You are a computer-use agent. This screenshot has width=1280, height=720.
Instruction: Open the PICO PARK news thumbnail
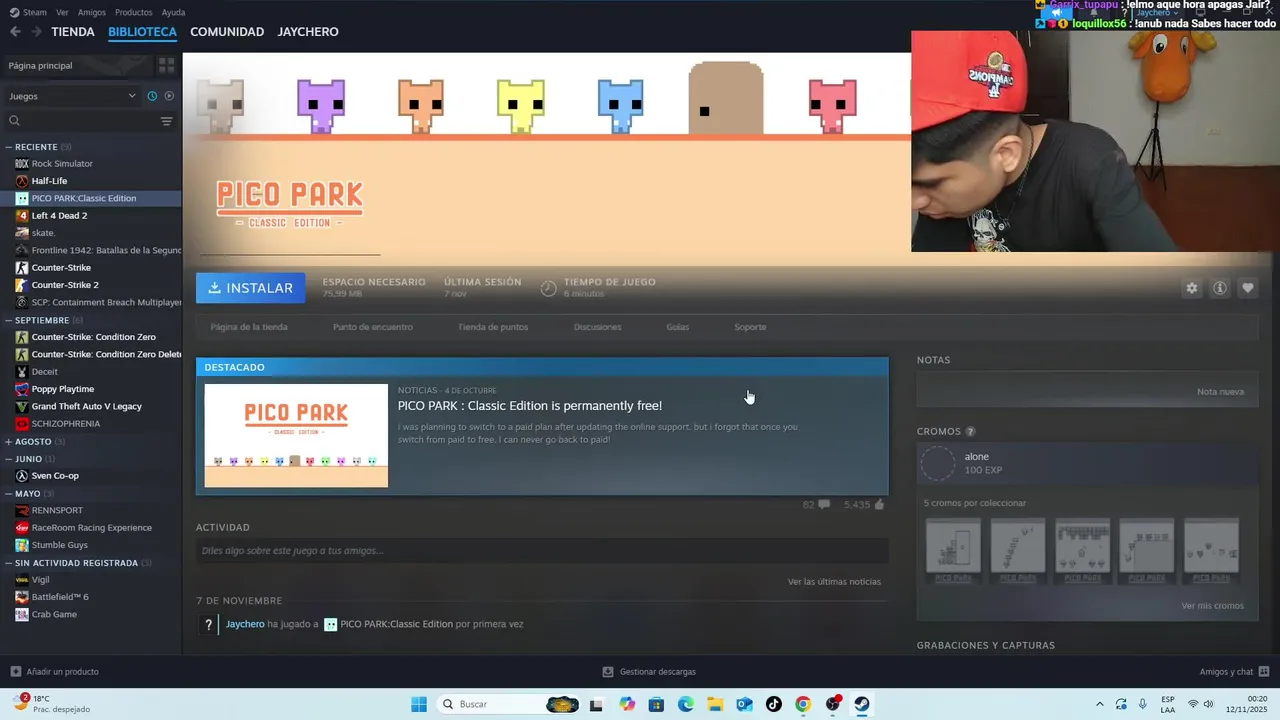296,436
